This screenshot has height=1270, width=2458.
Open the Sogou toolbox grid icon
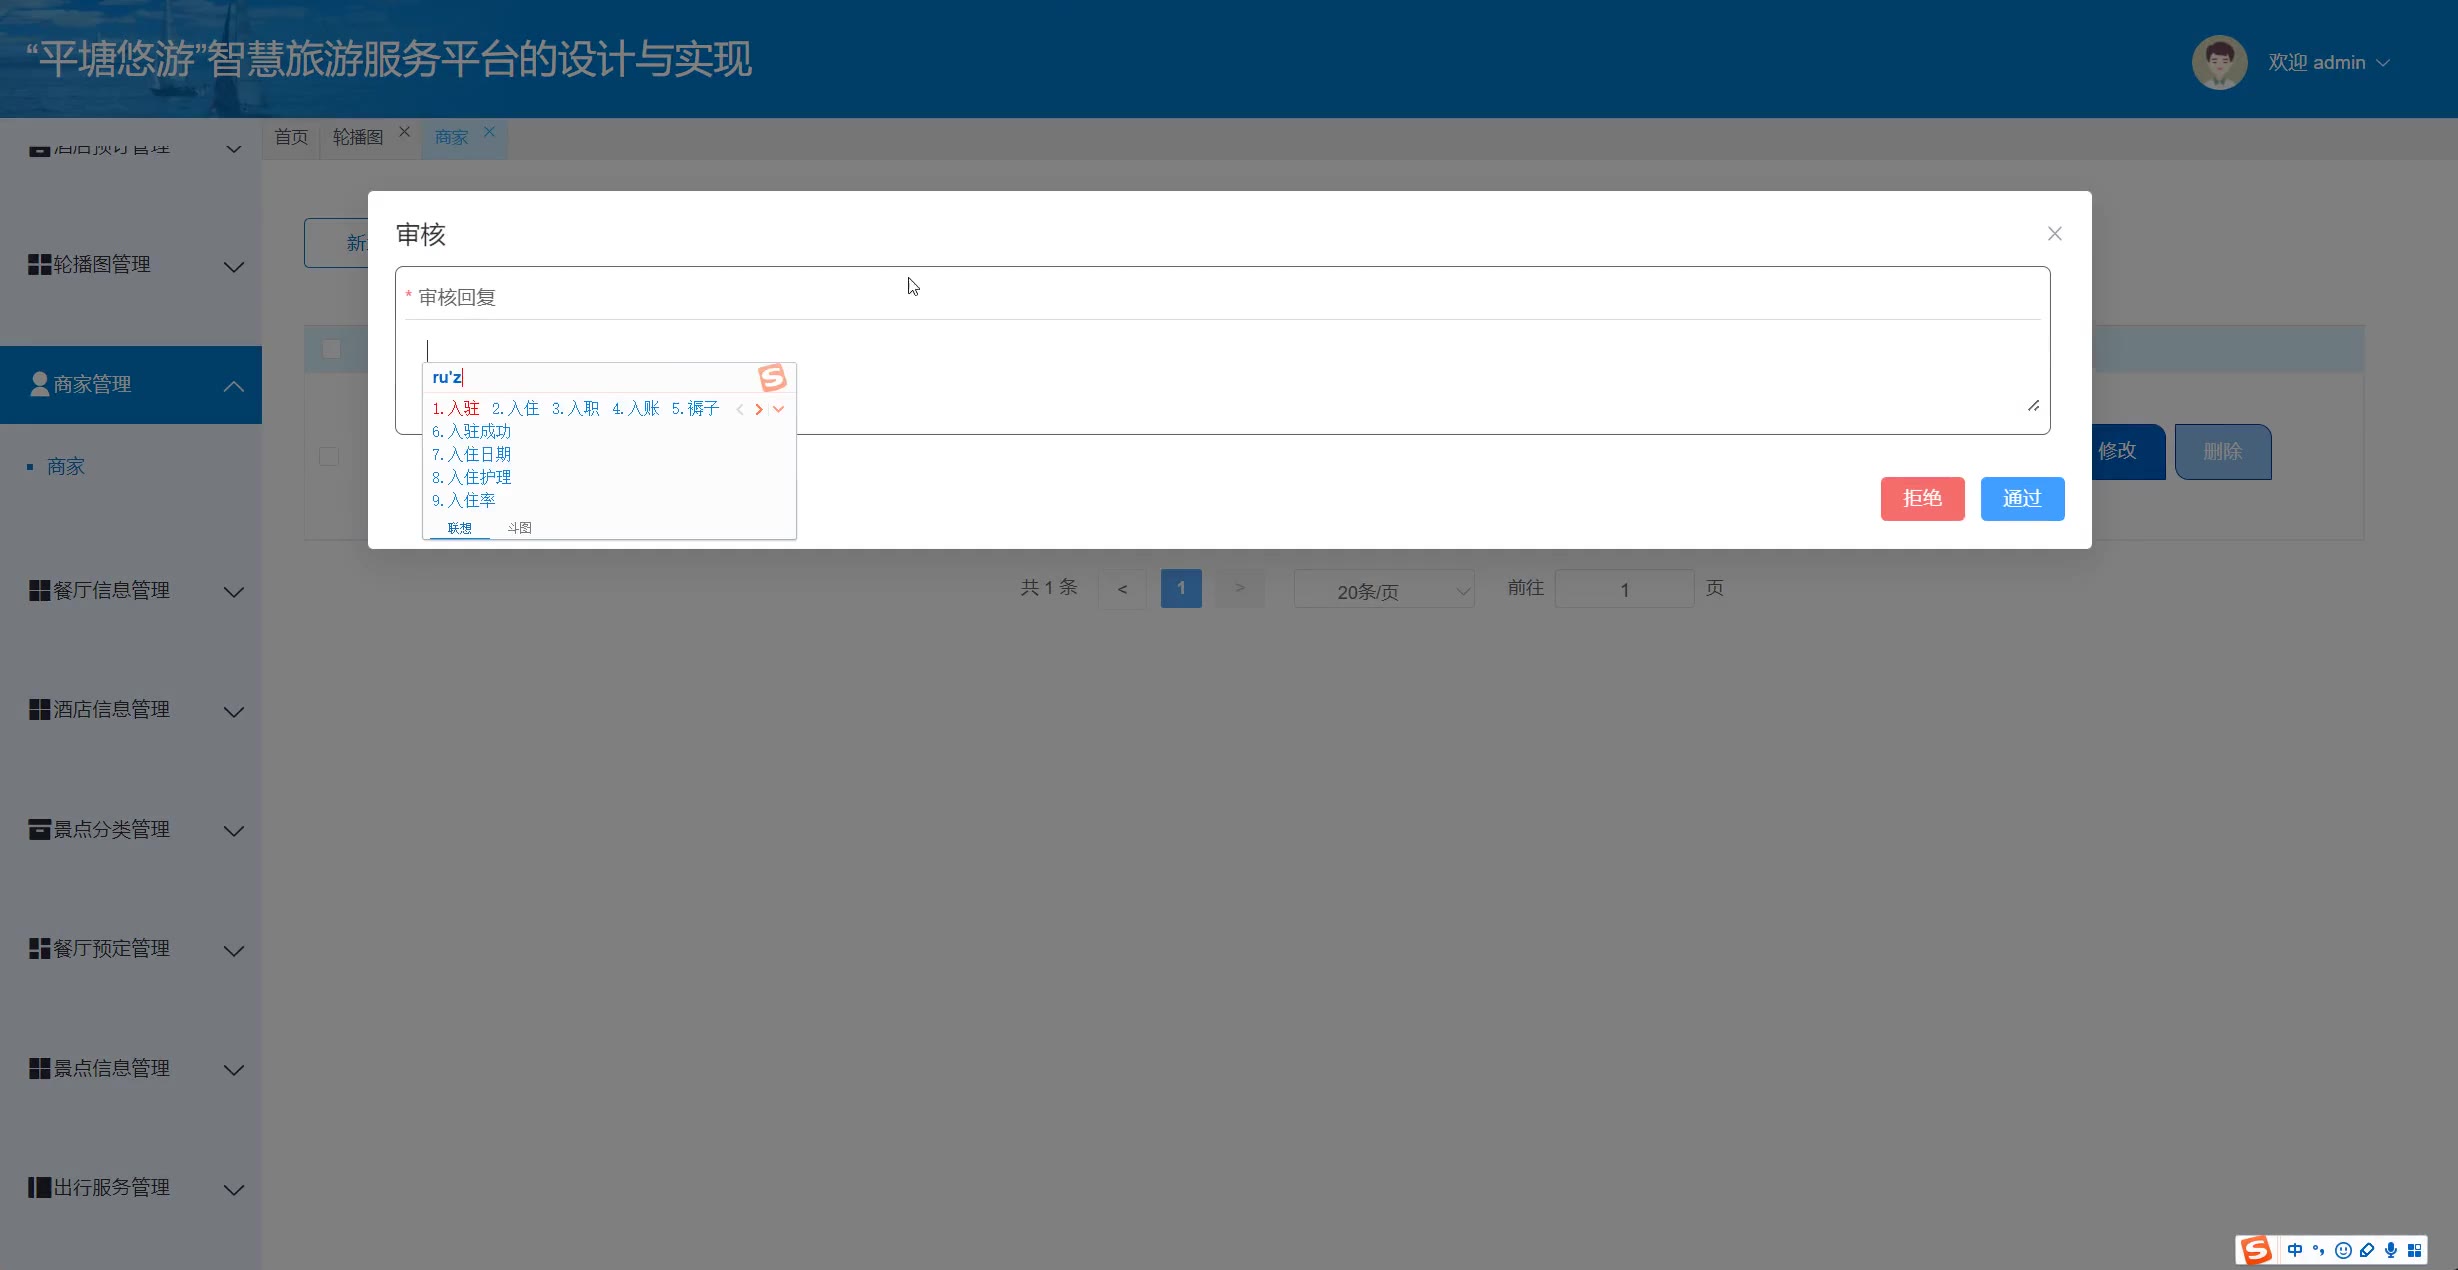click(x=2414, y=1250)
